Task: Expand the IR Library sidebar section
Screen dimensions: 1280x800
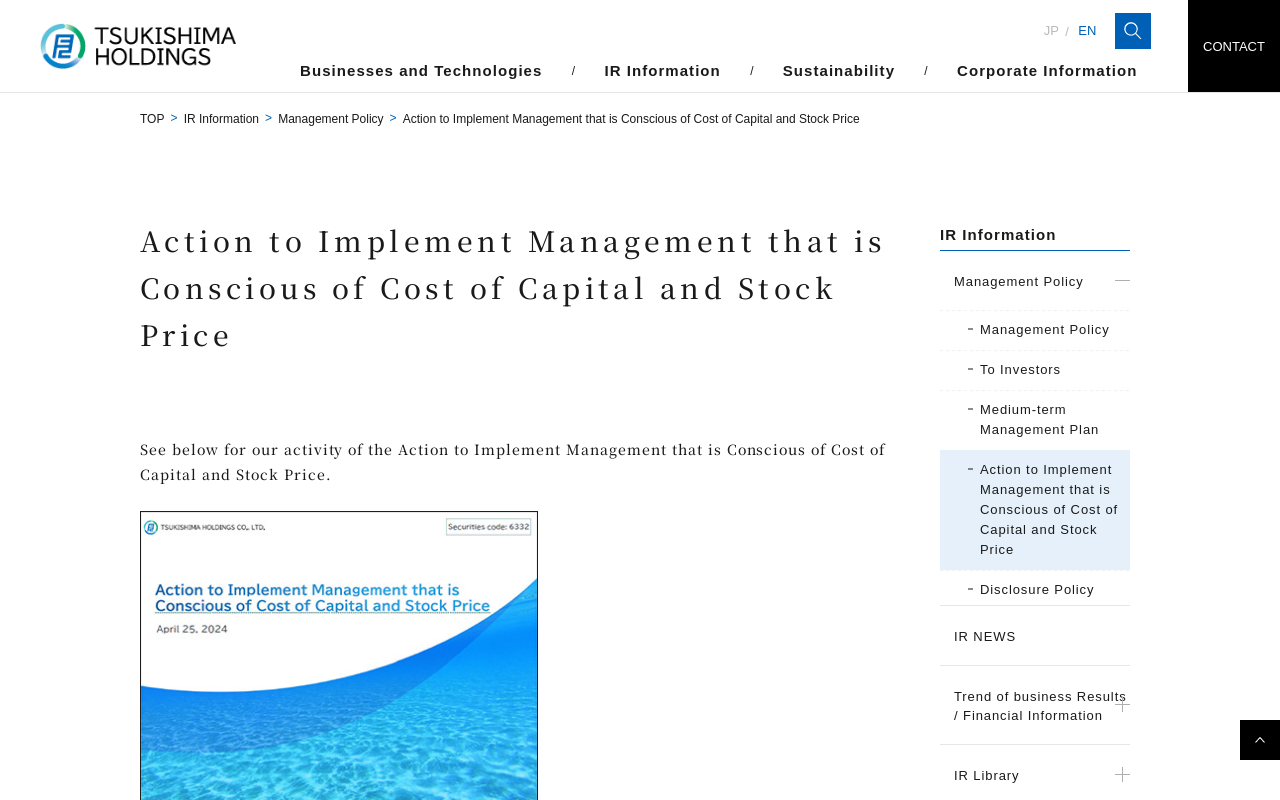Action: point(1122,775)
